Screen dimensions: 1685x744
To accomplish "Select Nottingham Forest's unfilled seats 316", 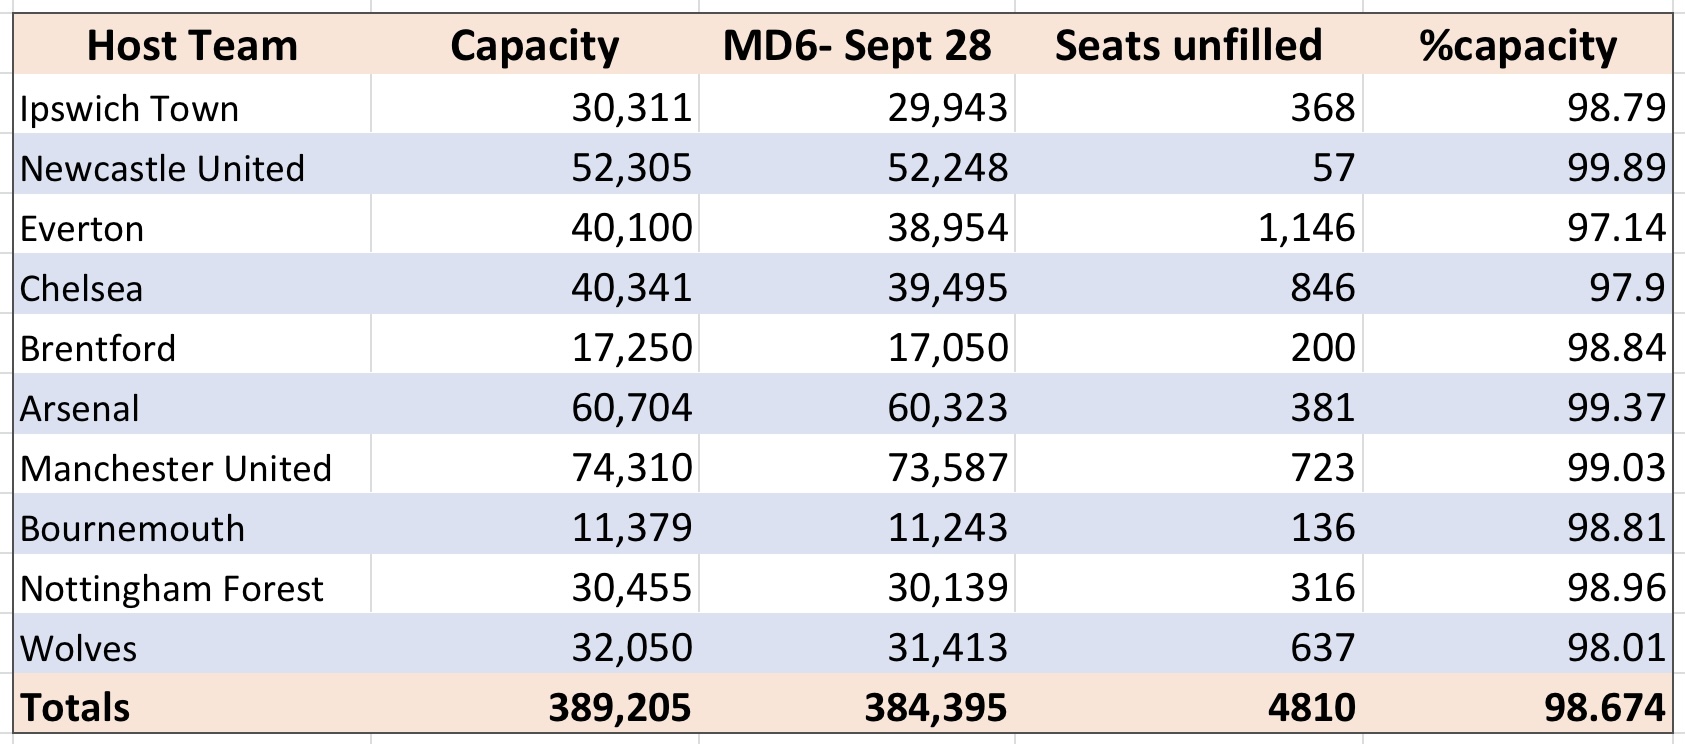I will click(1188, 584).
